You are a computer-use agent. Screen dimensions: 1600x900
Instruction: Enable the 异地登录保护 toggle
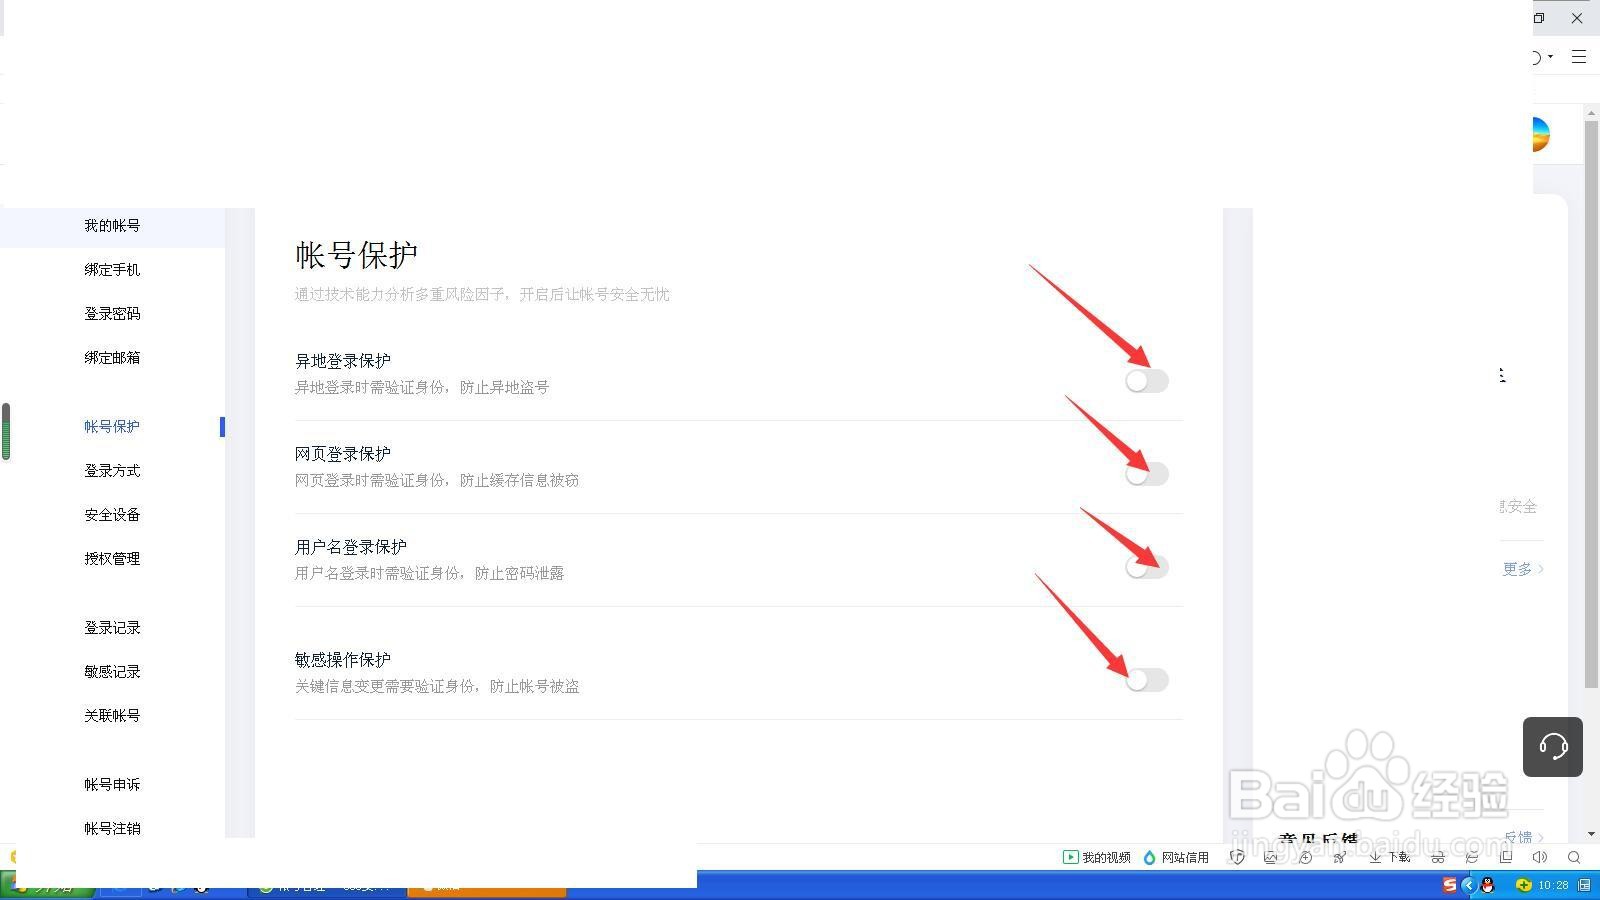point(1146,381)
